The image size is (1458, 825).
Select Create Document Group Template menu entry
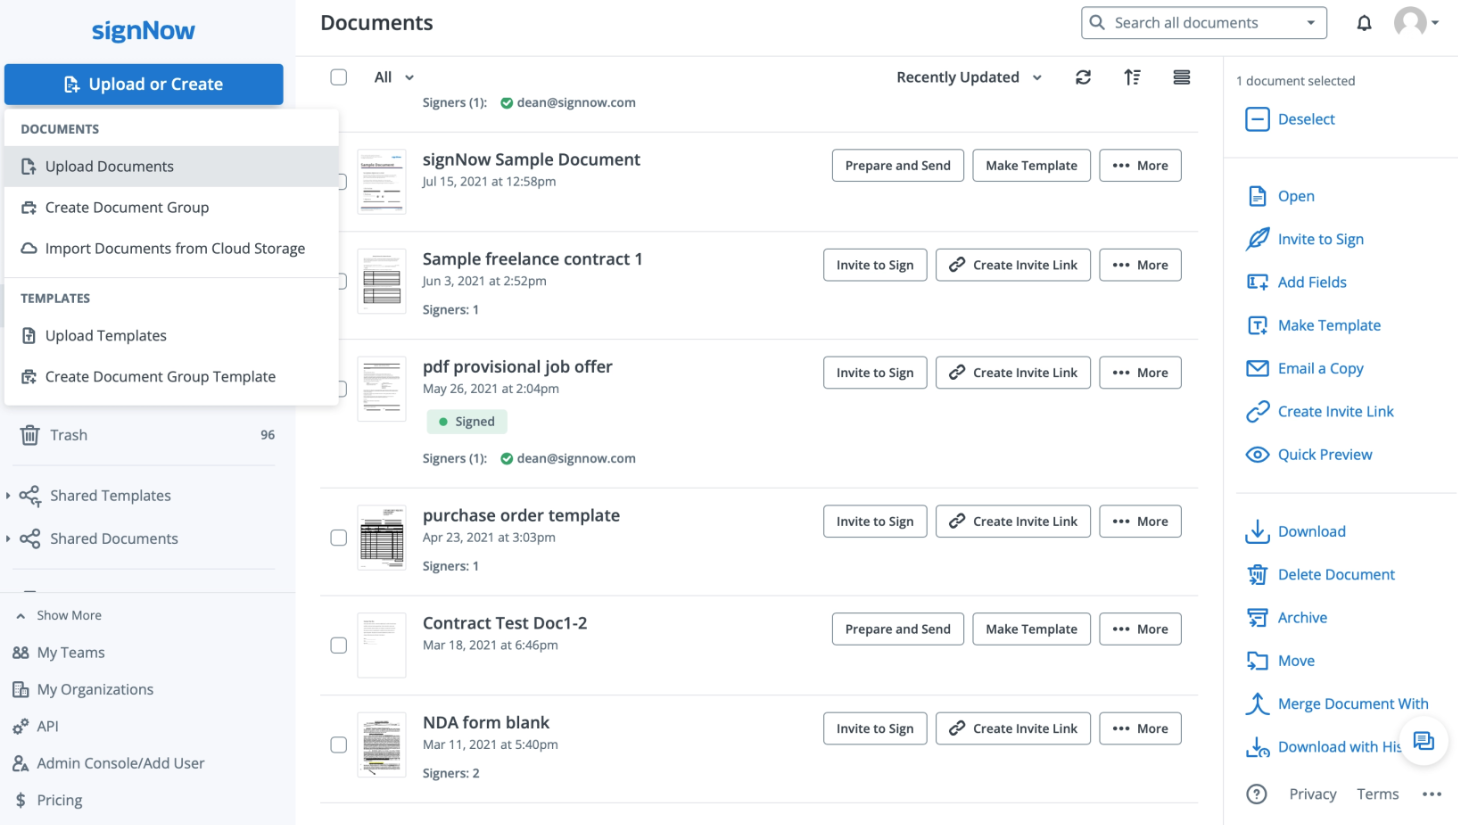pos(161,376)
